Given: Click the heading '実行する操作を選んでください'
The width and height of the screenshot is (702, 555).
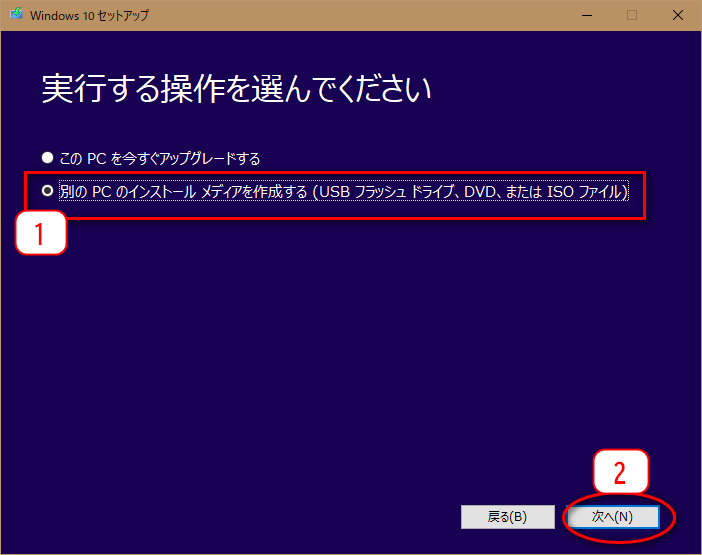Looking at the screenshot, I should 236,89.
